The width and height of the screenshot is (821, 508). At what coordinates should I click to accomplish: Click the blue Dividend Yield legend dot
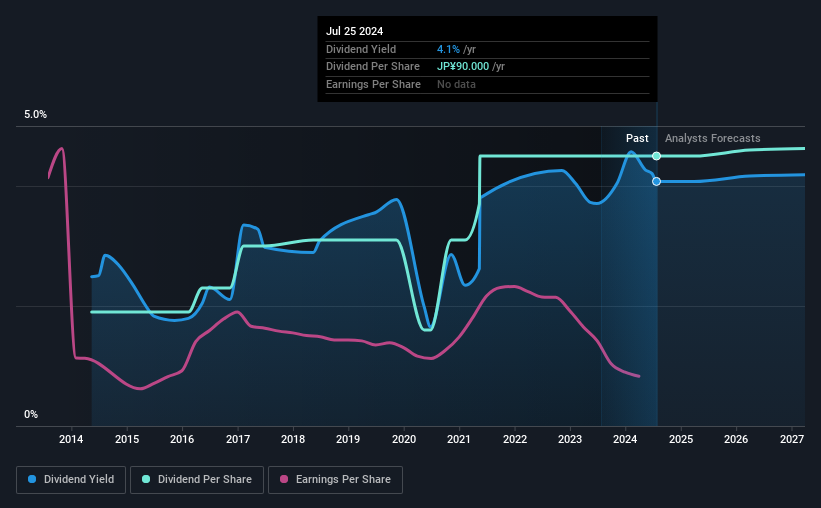(32, 479)
